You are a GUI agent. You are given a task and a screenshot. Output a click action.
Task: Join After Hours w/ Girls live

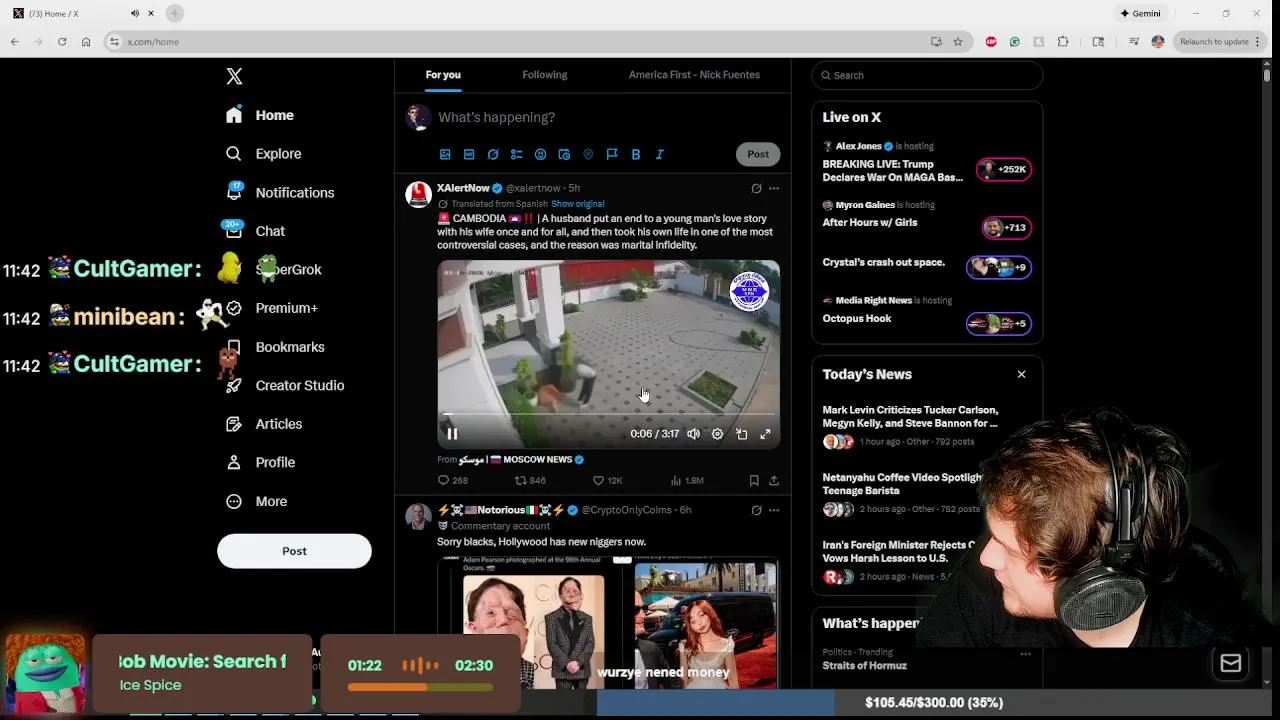pos(1006,228)
